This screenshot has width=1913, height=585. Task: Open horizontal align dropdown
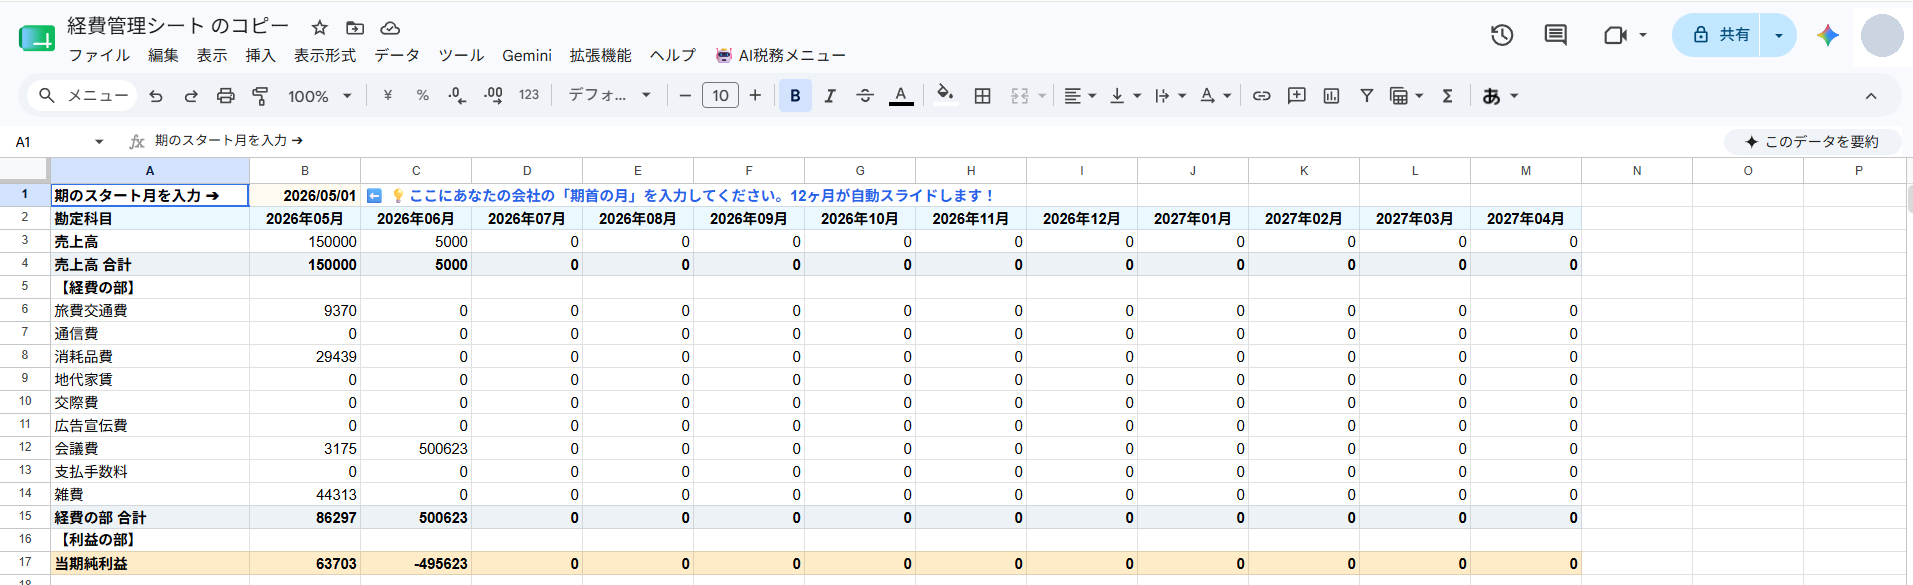point(1079,96)
